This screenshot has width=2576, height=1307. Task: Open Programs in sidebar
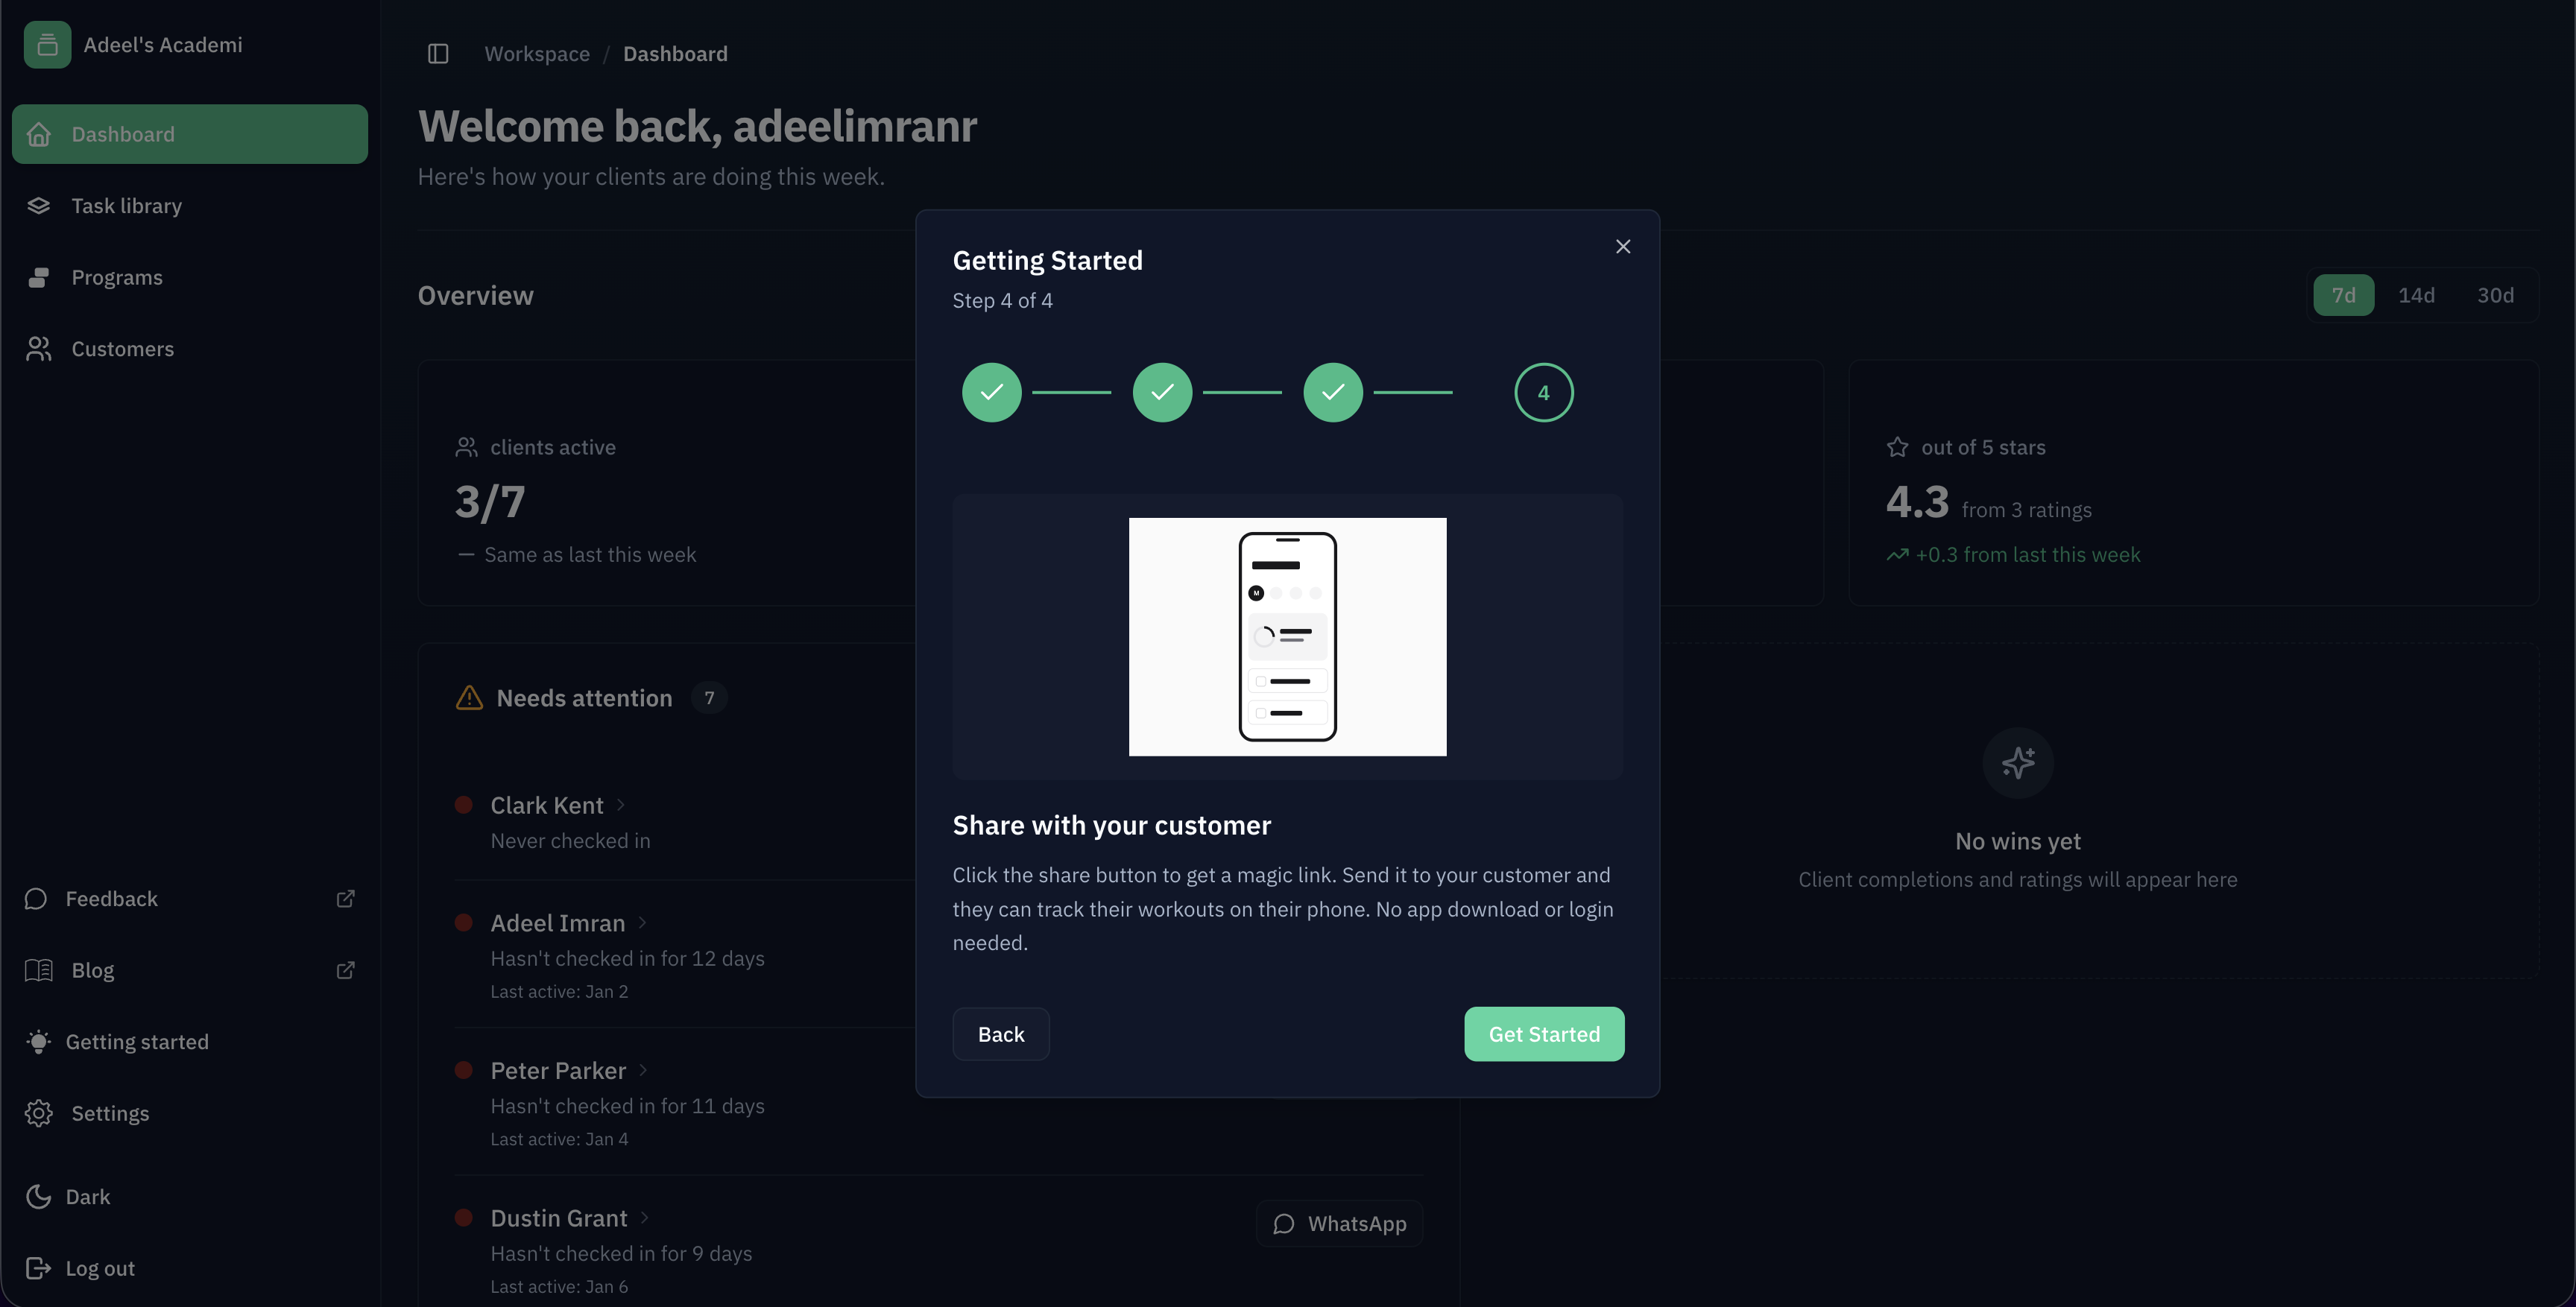[117, 278]
